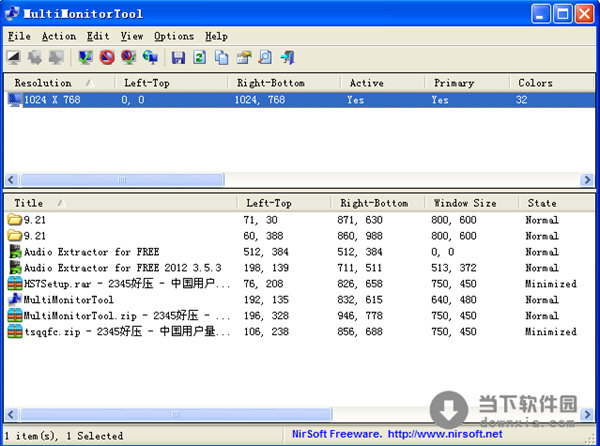The width and height of the screenshot is (600, 446).
Task: Click left arrow of monitor list scrollbar
Action: 11,180
